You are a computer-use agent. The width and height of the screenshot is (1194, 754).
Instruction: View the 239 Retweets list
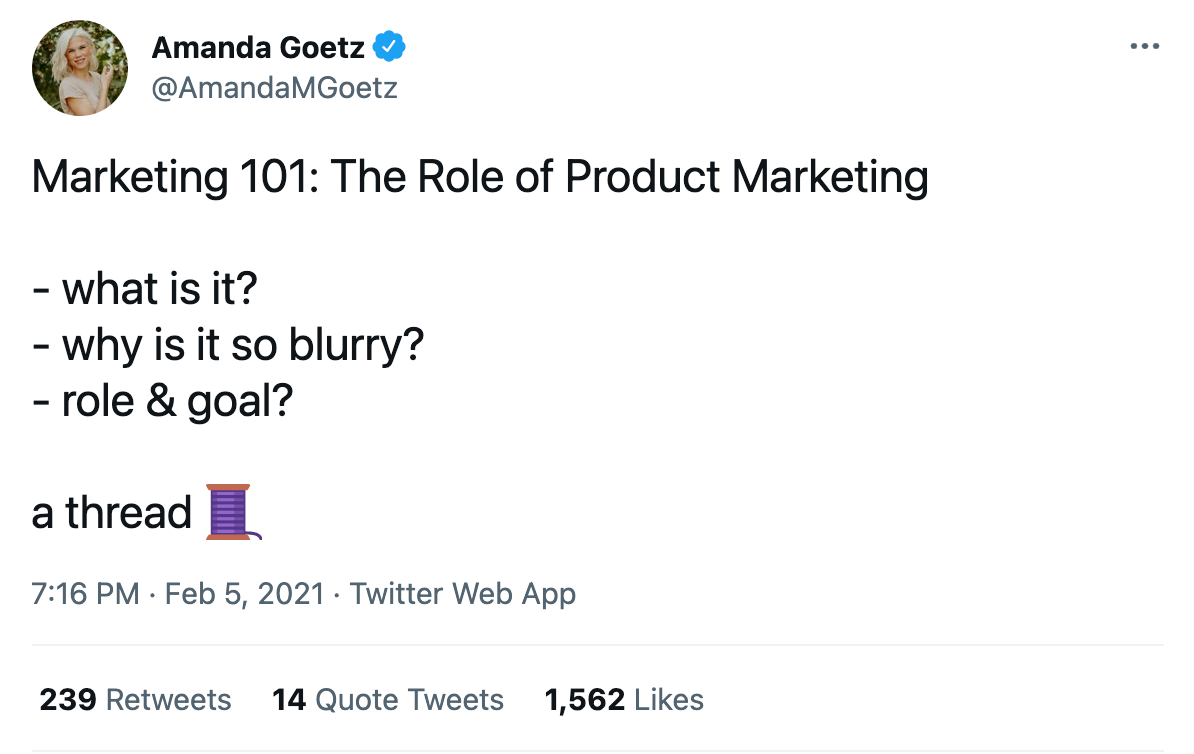135,700
